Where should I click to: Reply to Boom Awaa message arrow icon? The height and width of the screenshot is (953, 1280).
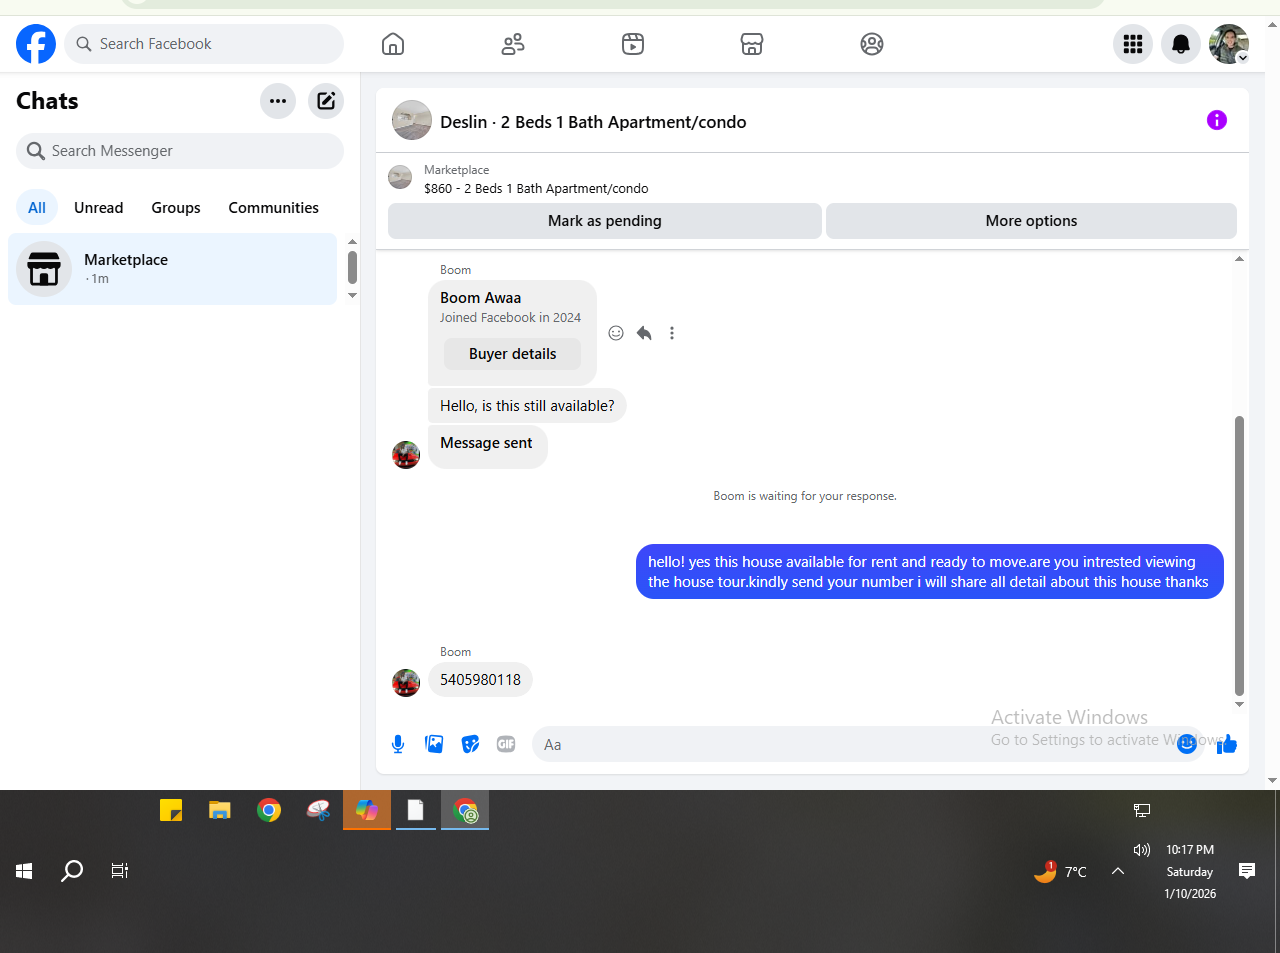pos(644,333)
